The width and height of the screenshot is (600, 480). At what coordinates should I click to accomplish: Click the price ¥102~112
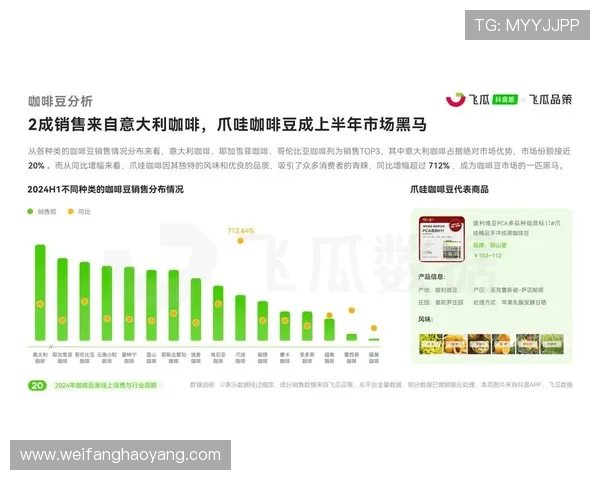[488, 256]
